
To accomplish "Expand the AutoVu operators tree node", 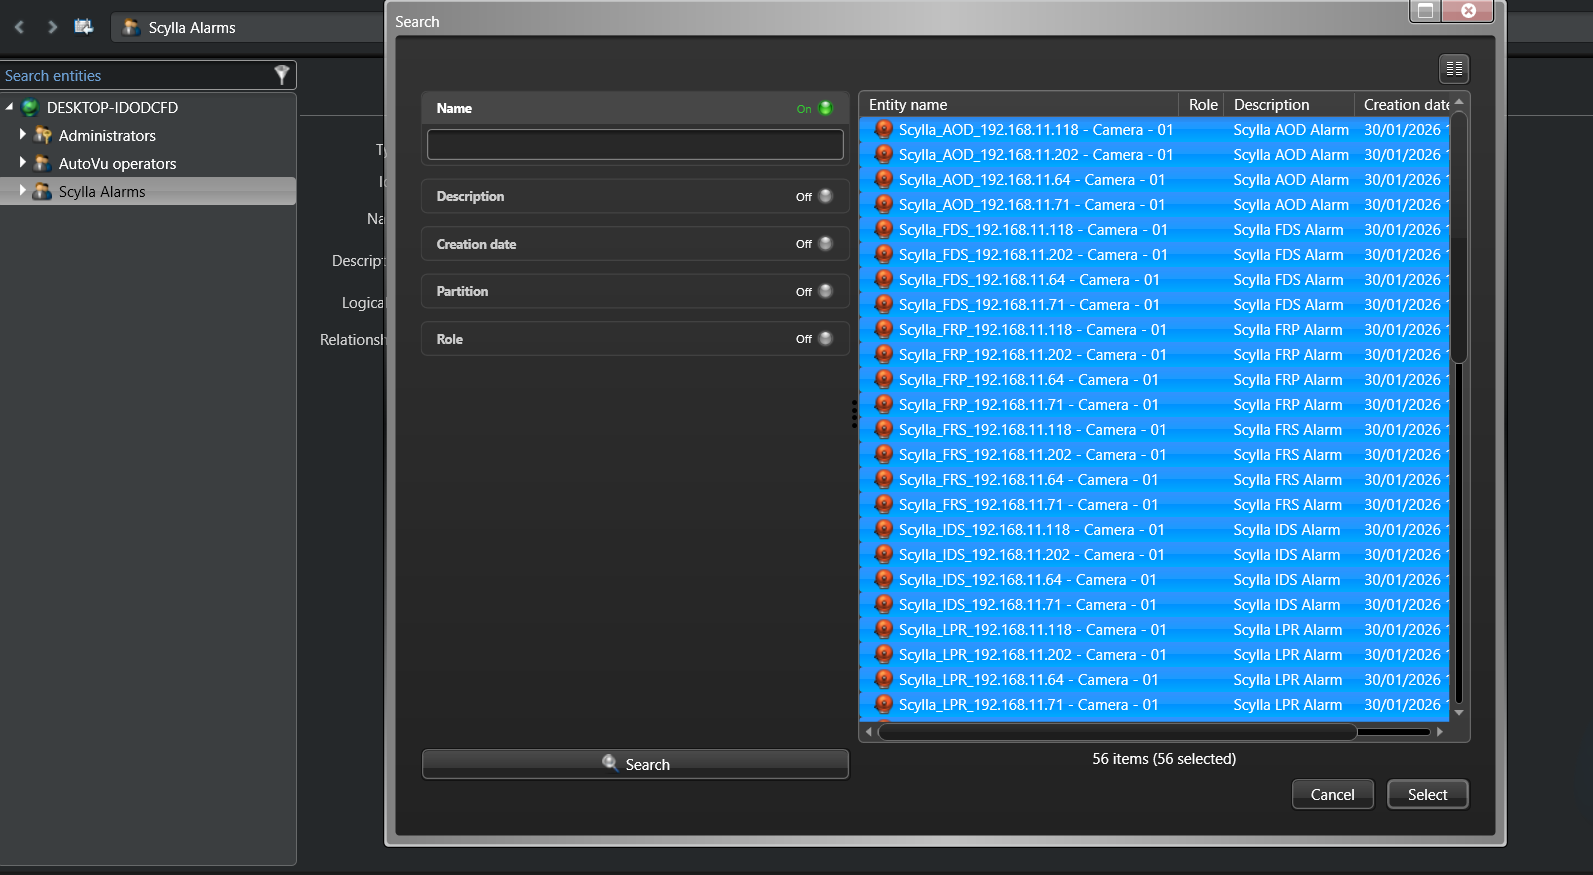I will coord(23,162).
